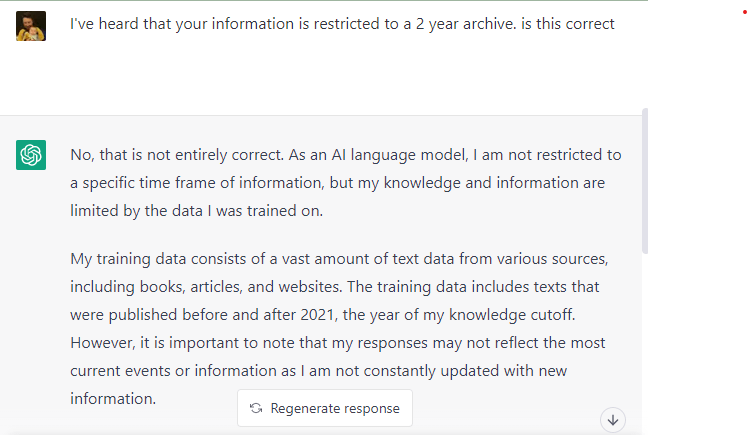The height and width of the screenshot is (435, 748).
Task: Click the line starting "No, that is not entirely correct"
Action: 346,155
